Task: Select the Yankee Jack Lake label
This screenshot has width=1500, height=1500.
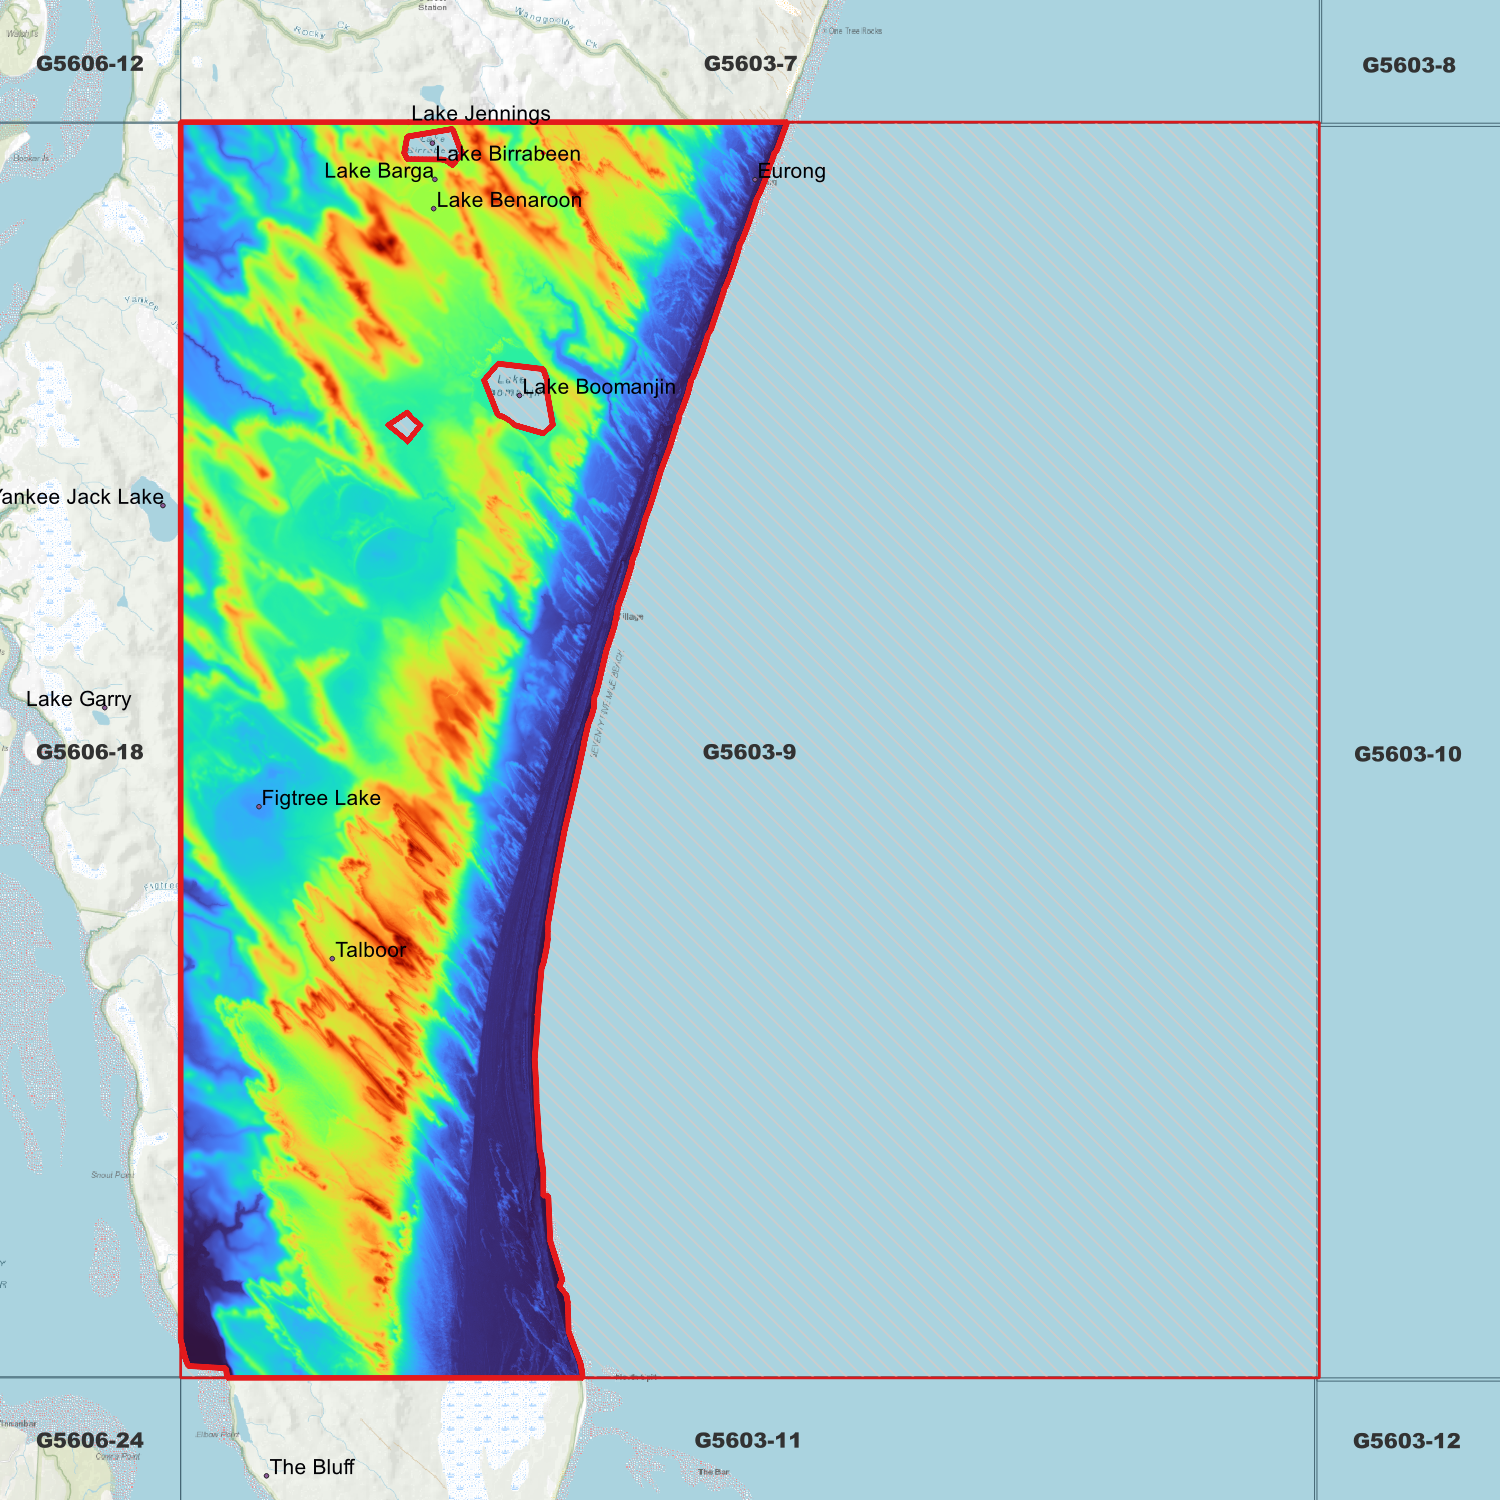Action: tap(80, 497)
